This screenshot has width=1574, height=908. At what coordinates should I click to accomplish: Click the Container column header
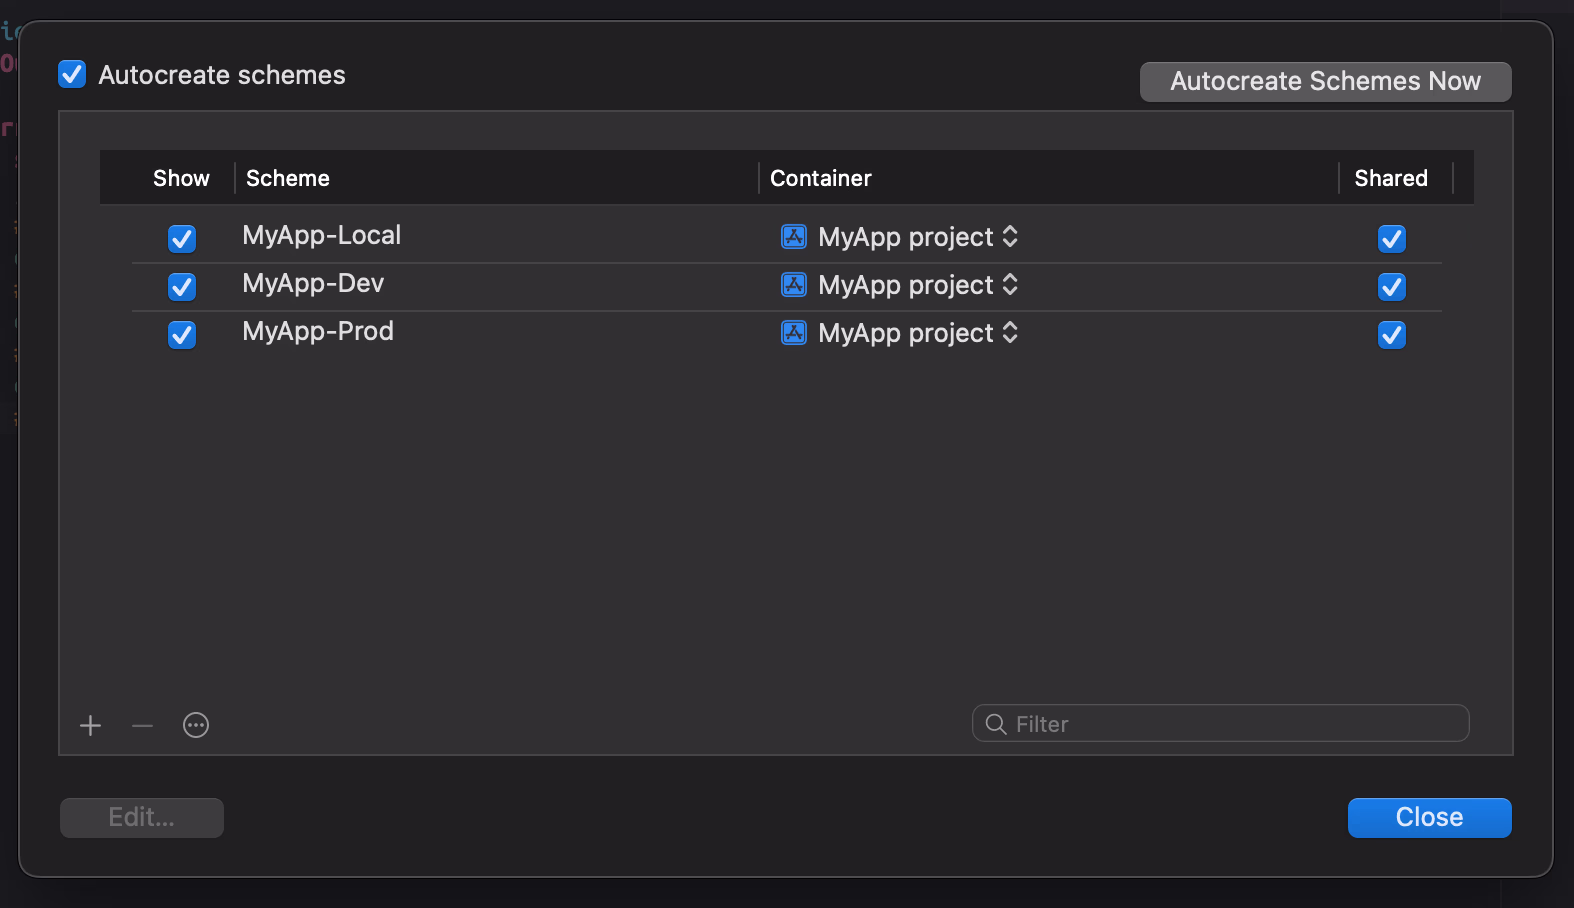point(820,178)
